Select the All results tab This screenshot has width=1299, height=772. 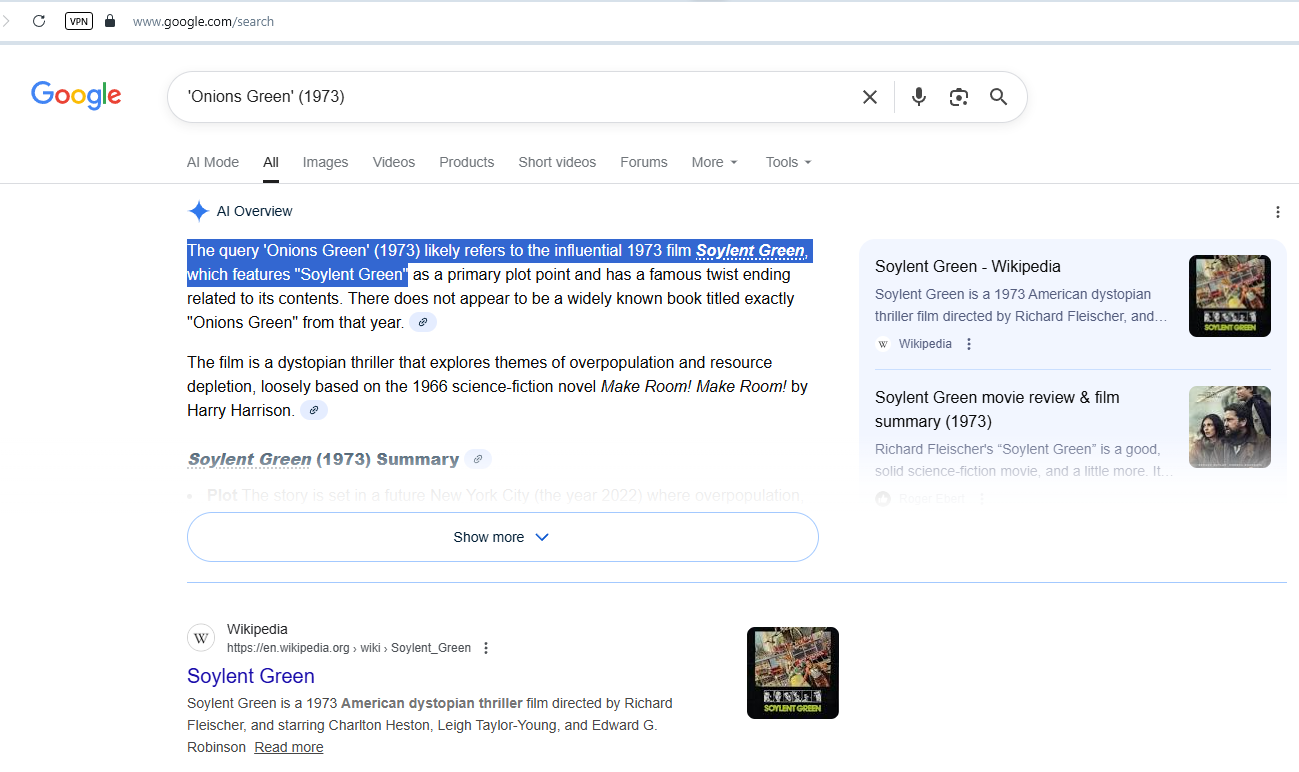tap(271, 162)
